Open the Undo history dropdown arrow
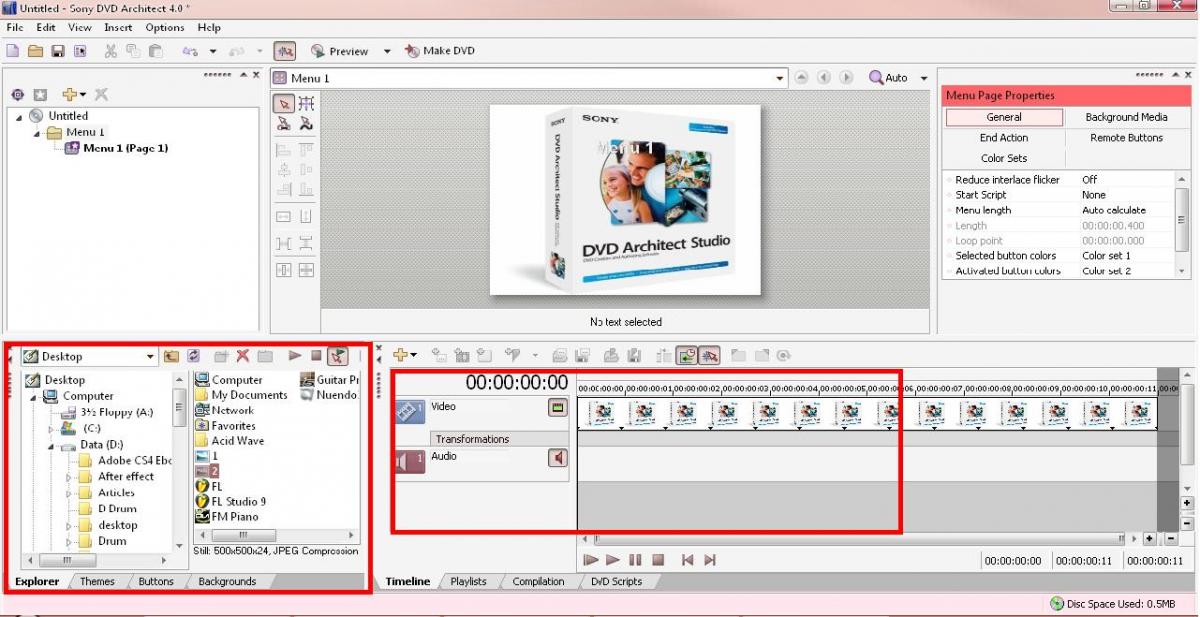Screen dimensions: 1200x617 (x=213, y=51)
